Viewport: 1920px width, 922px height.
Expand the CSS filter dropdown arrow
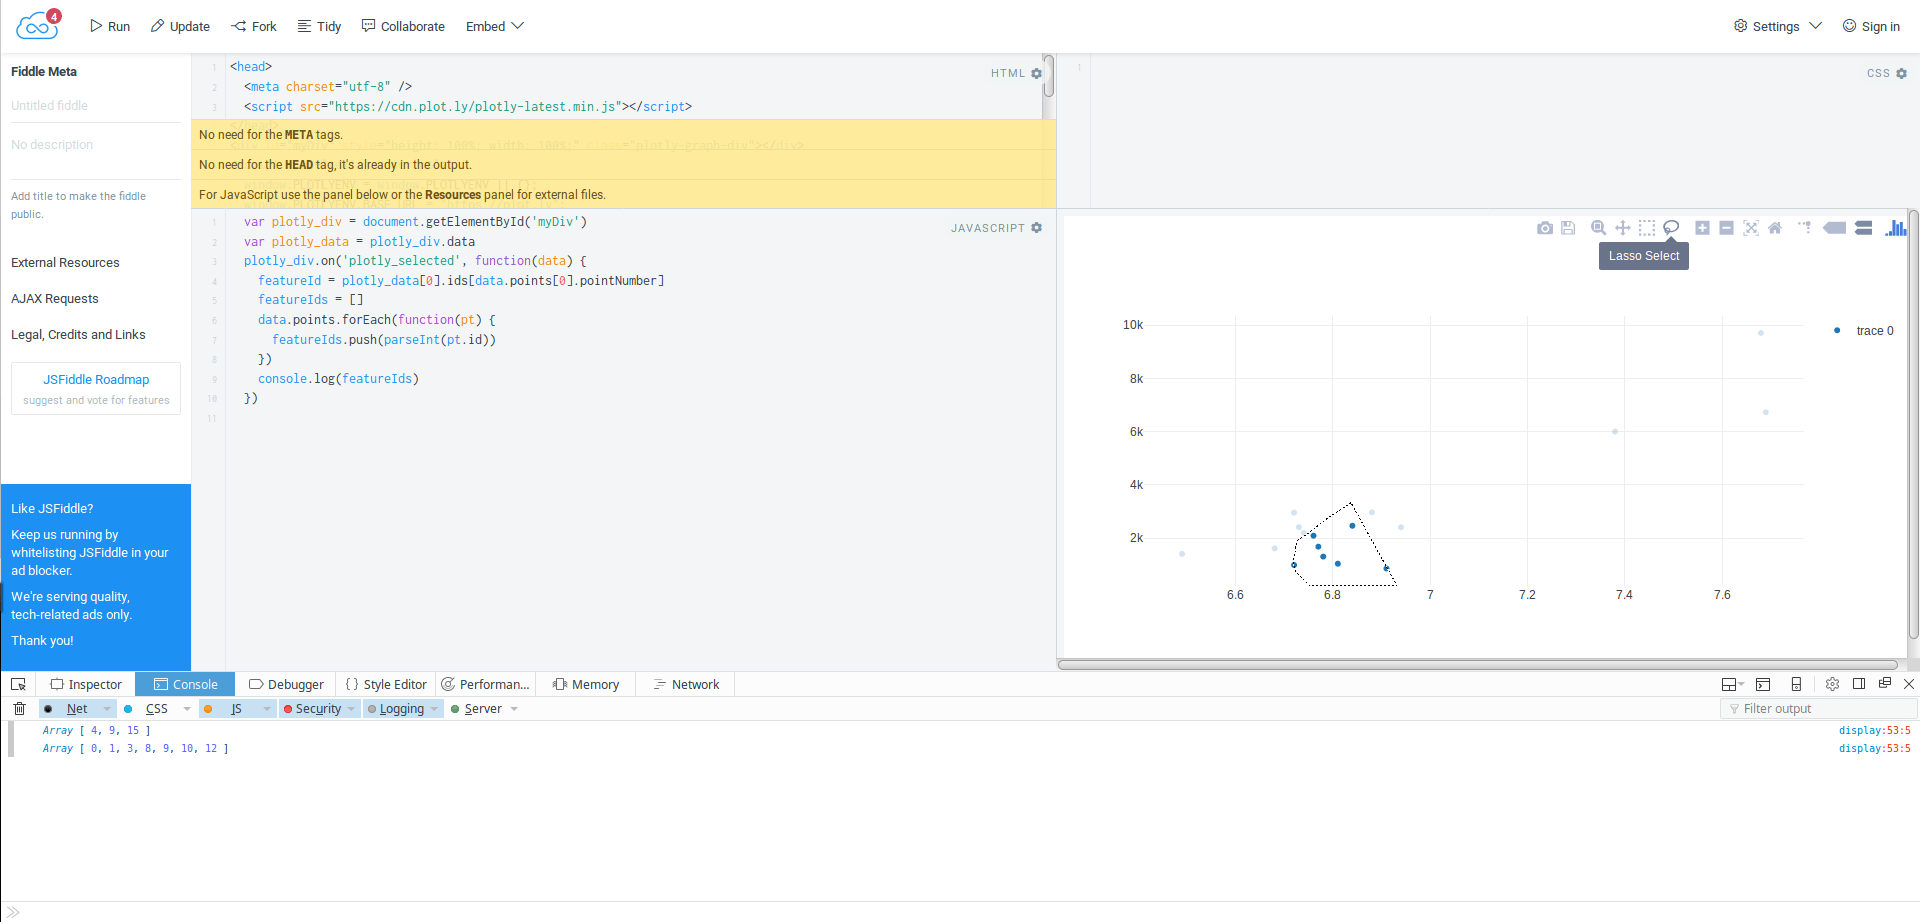[187, 709]
